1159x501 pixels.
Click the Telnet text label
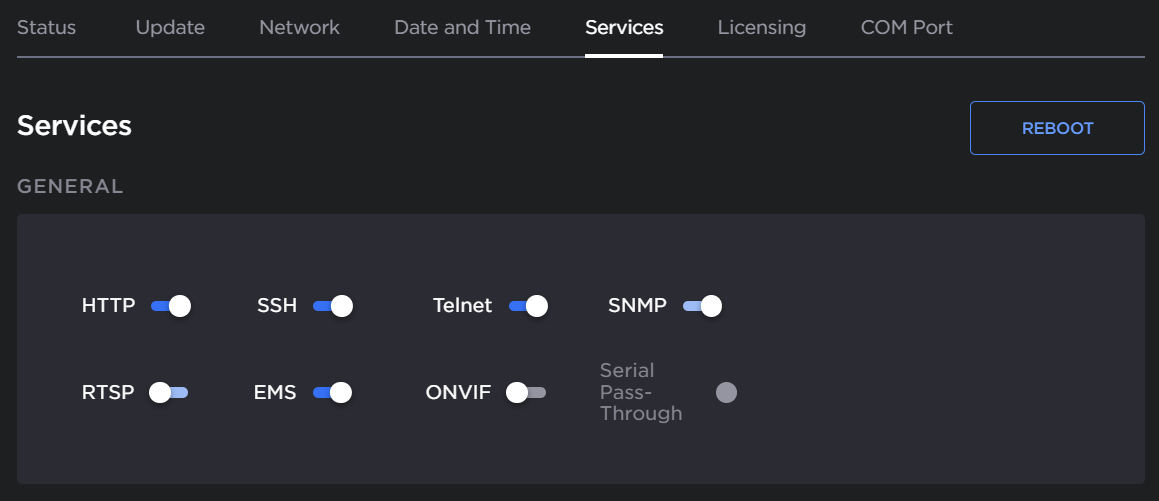coord(462,306)
